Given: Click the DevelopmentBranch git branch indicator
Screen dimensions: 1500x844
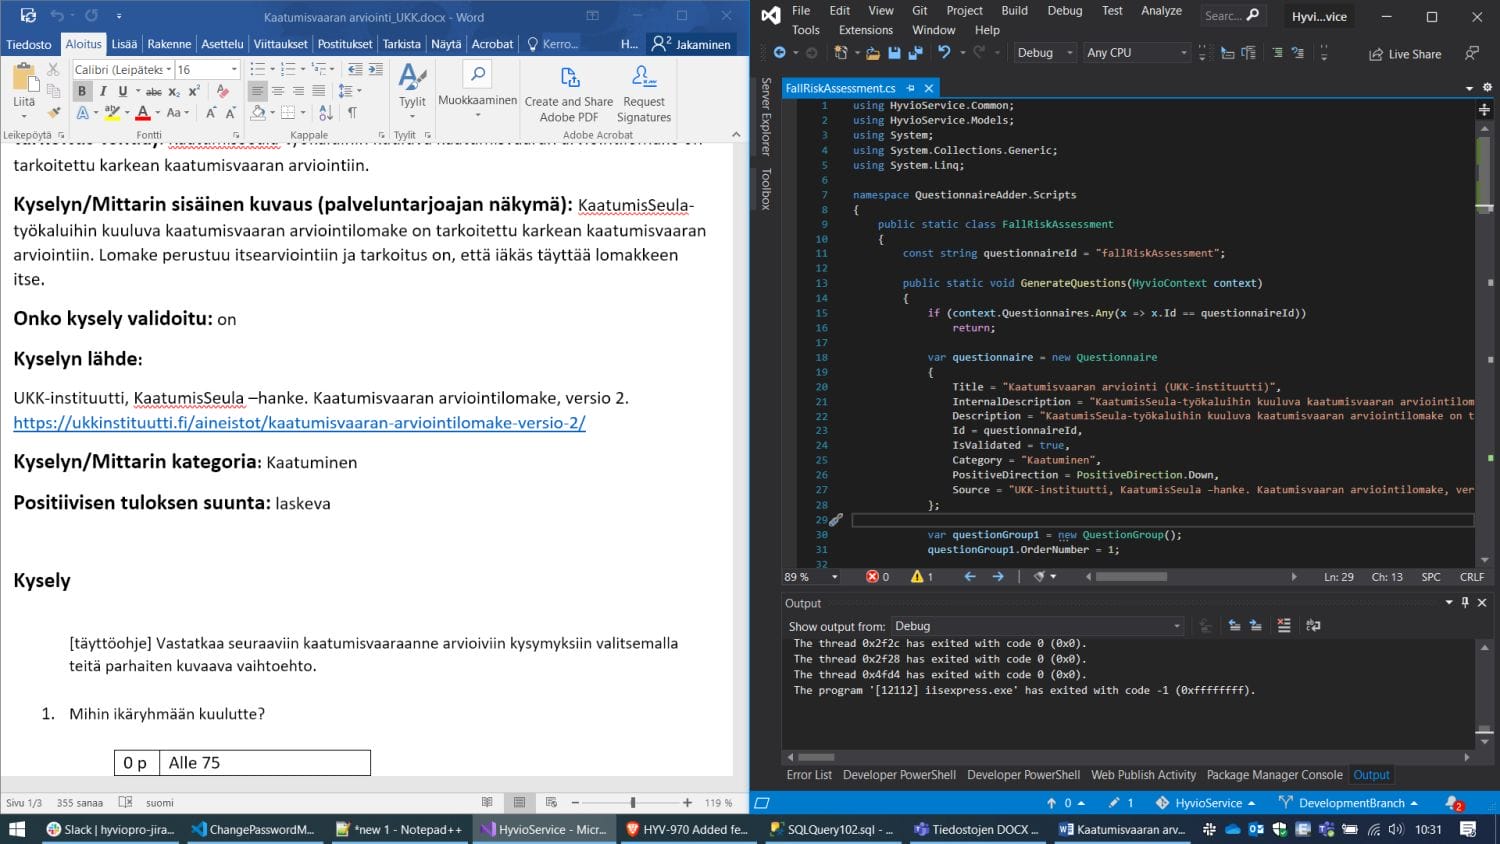Looking at the screenshot, I should 1348,803.
